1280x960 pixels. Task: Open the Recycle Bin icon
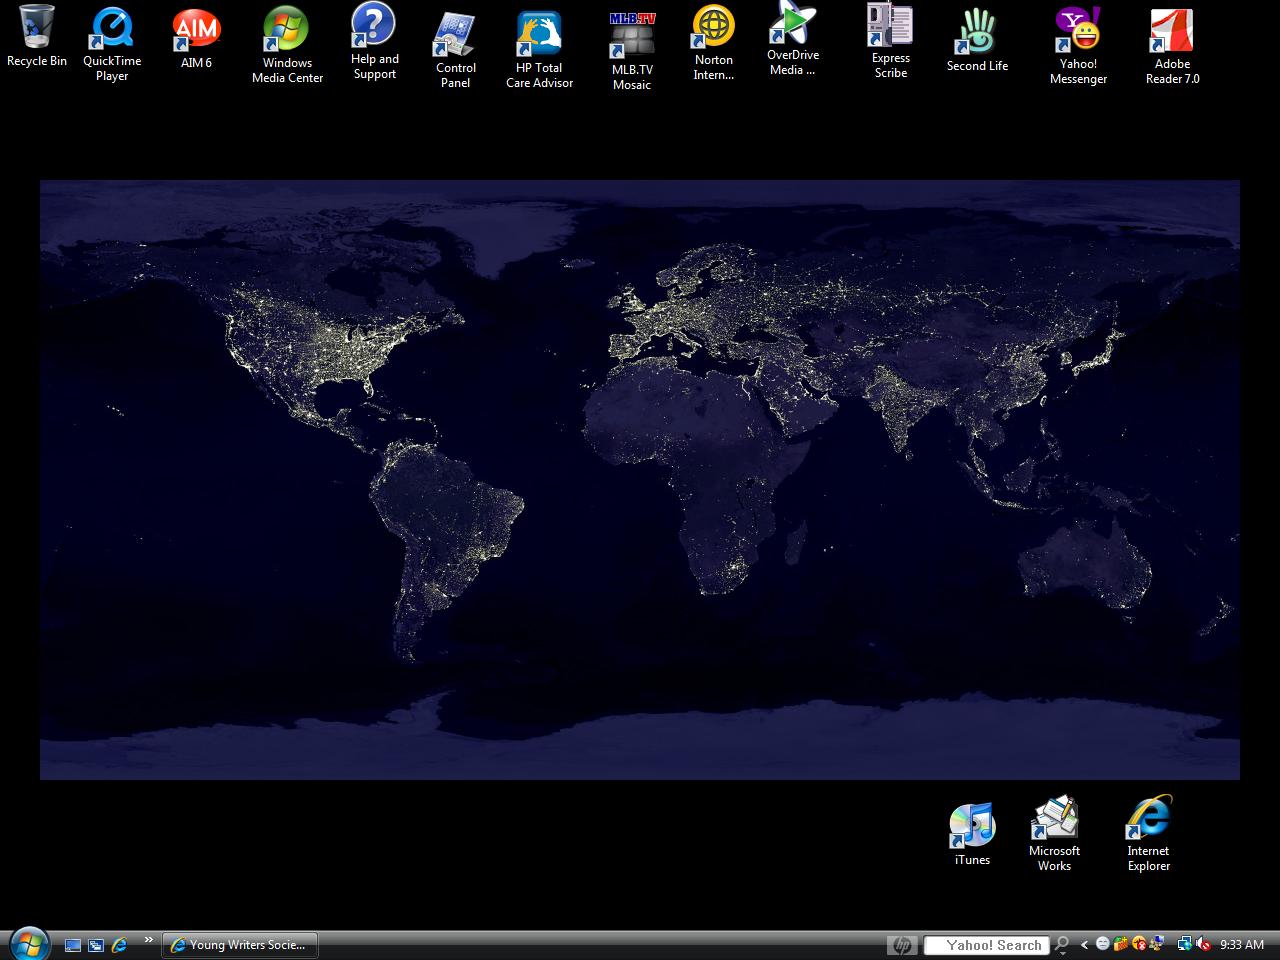tap(37, 36)
